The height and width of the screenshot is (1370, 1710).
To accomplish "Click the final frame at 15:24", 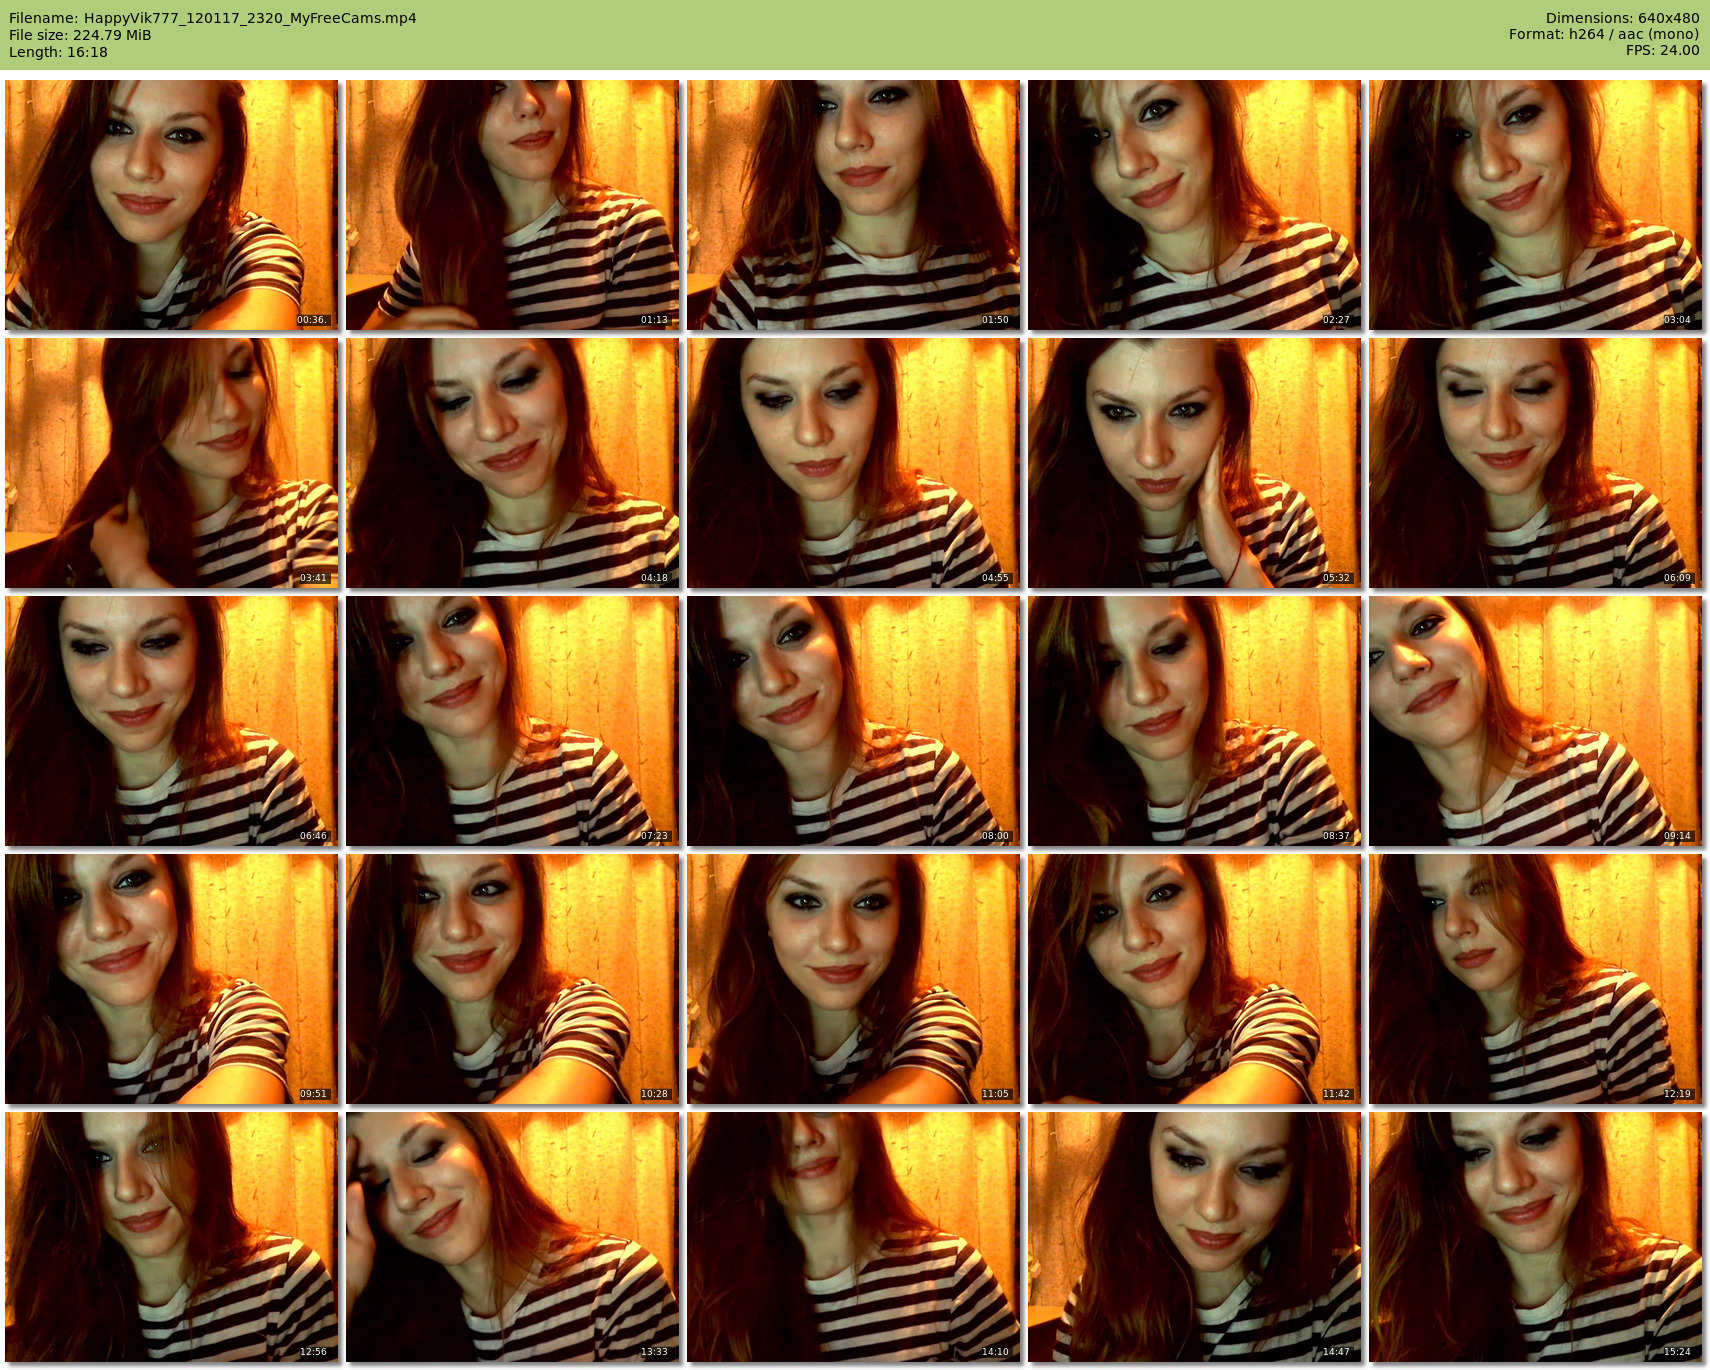I will (1536, 1237).
